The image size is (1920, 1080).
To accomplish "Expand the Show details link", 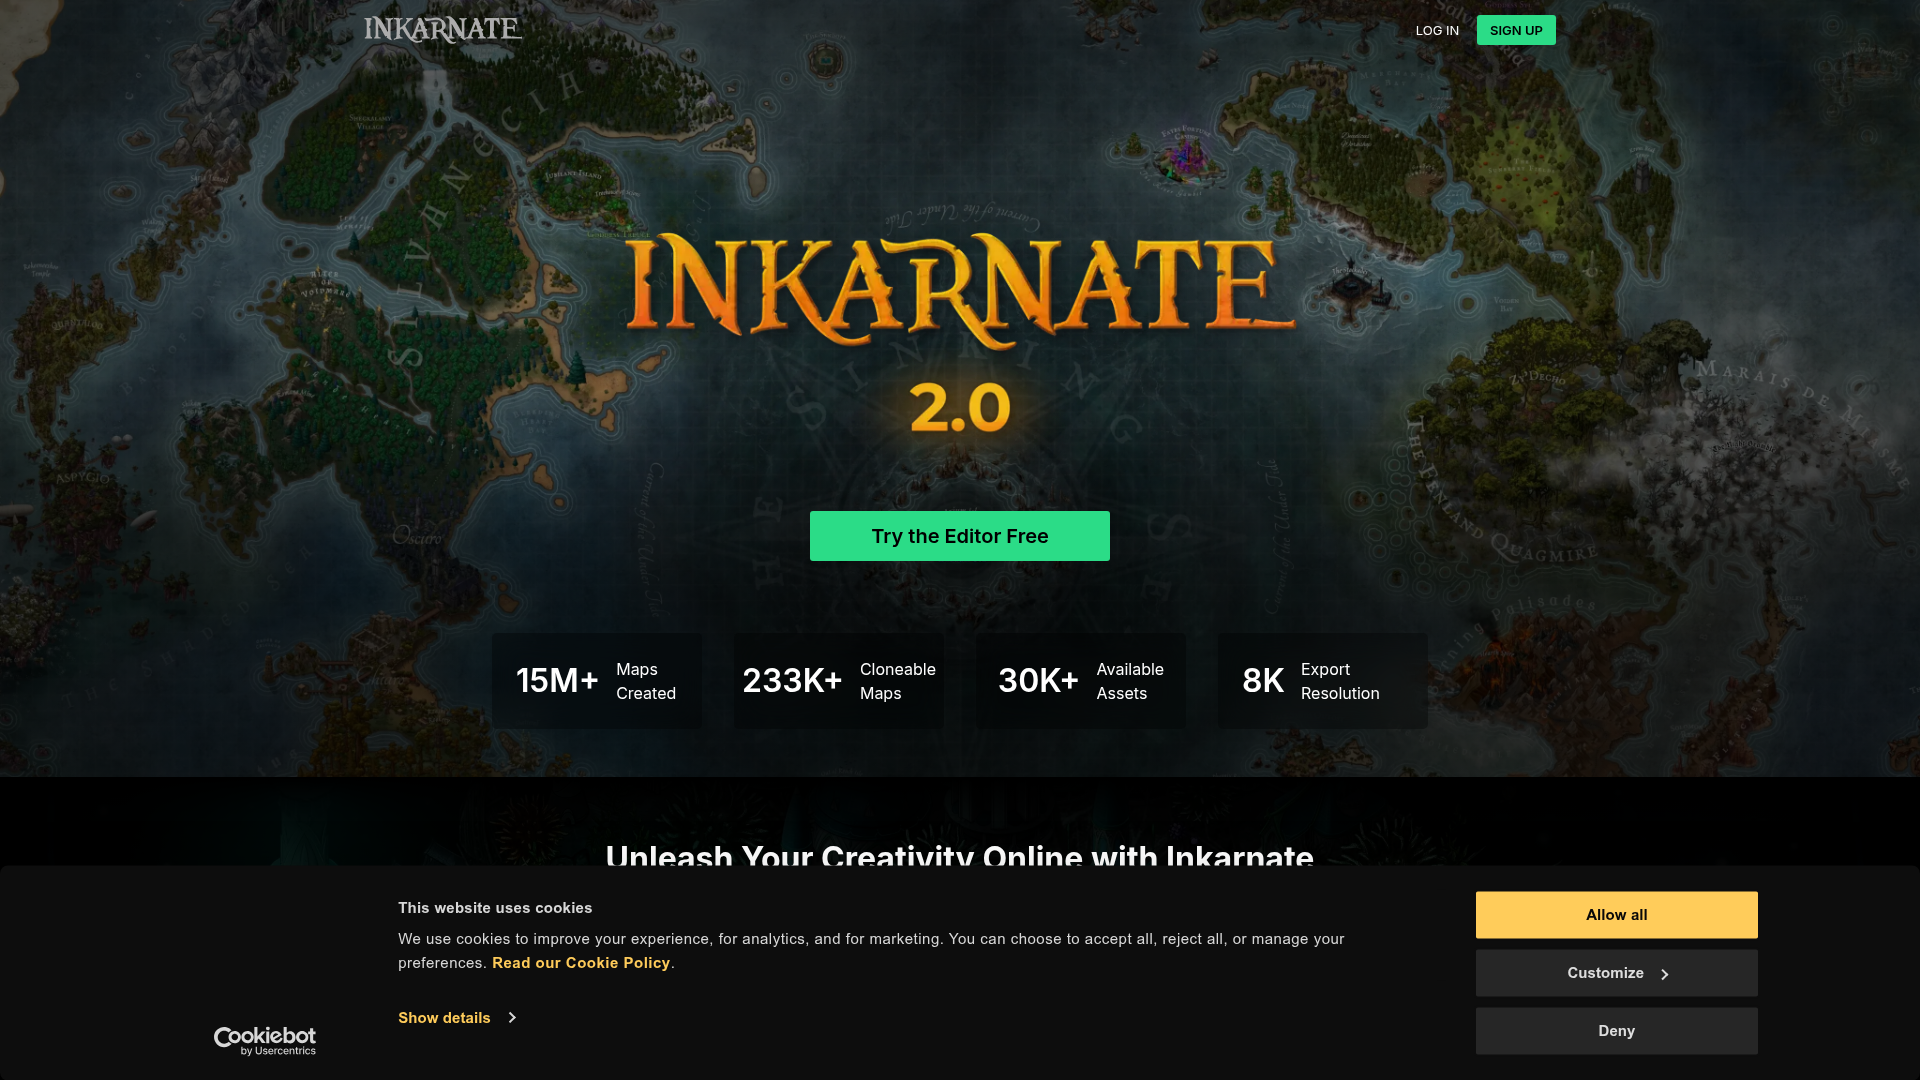I will [x=445, y=1018].
